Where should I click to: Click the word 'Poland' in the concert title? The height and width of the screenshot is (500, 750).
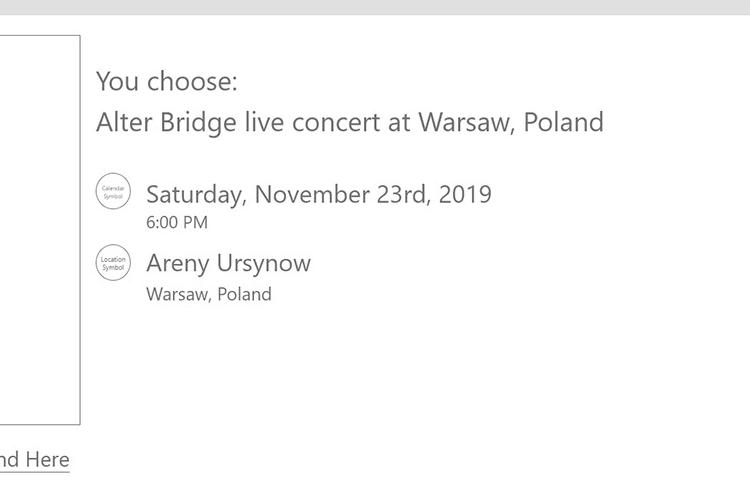[x=563, y=122]
